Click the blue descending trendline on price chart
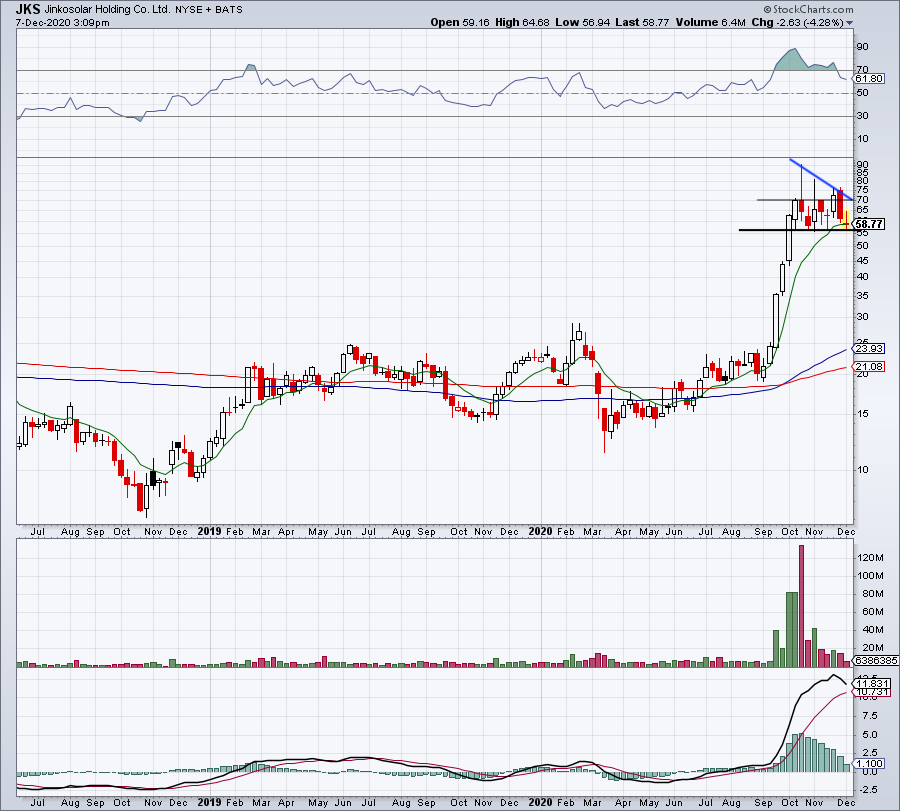This screenshot has width=900, height=811. [821, 179]
